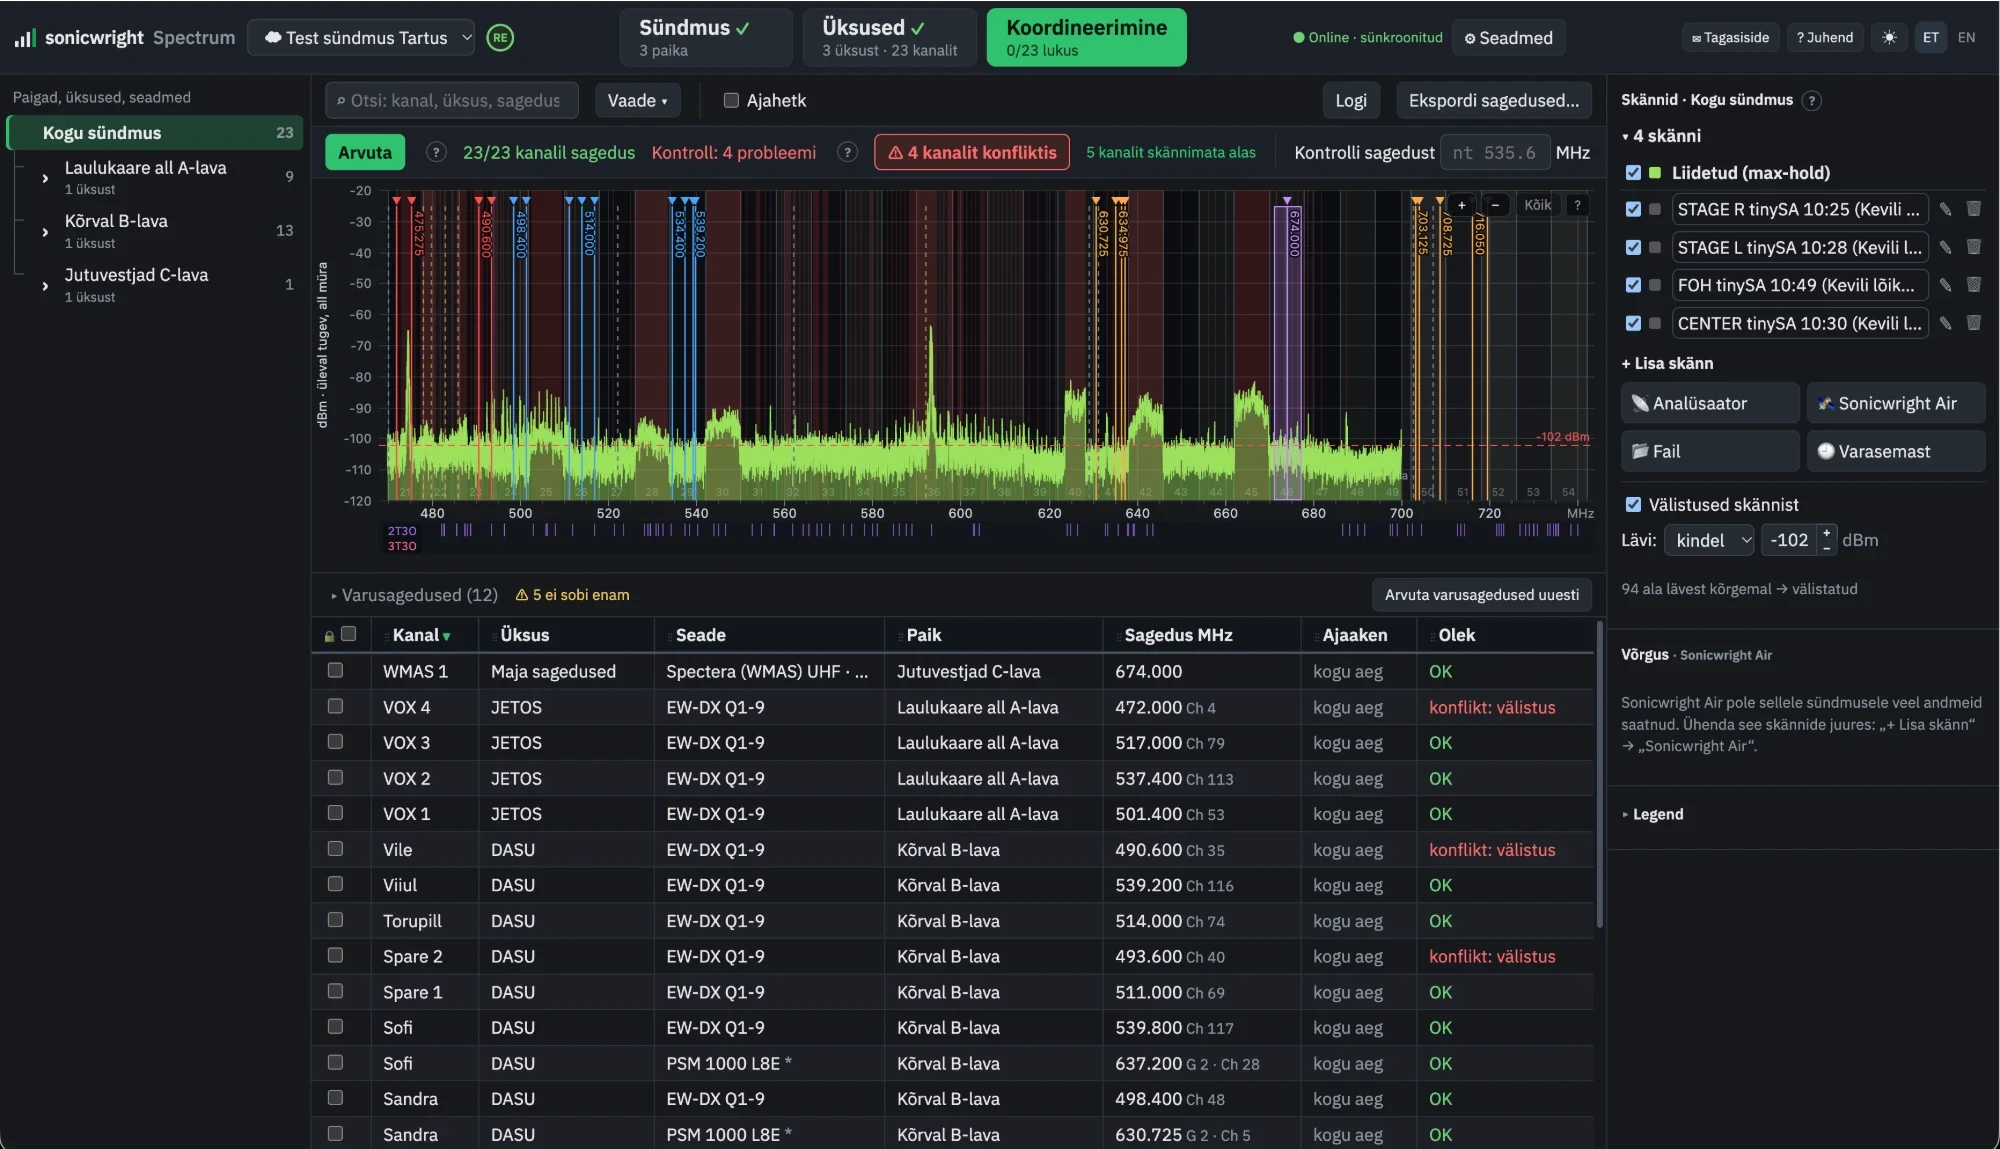Open the Lävi kindel threshold dropdown
Screen dimensions: 2000x1149
tap(1711, 540)
